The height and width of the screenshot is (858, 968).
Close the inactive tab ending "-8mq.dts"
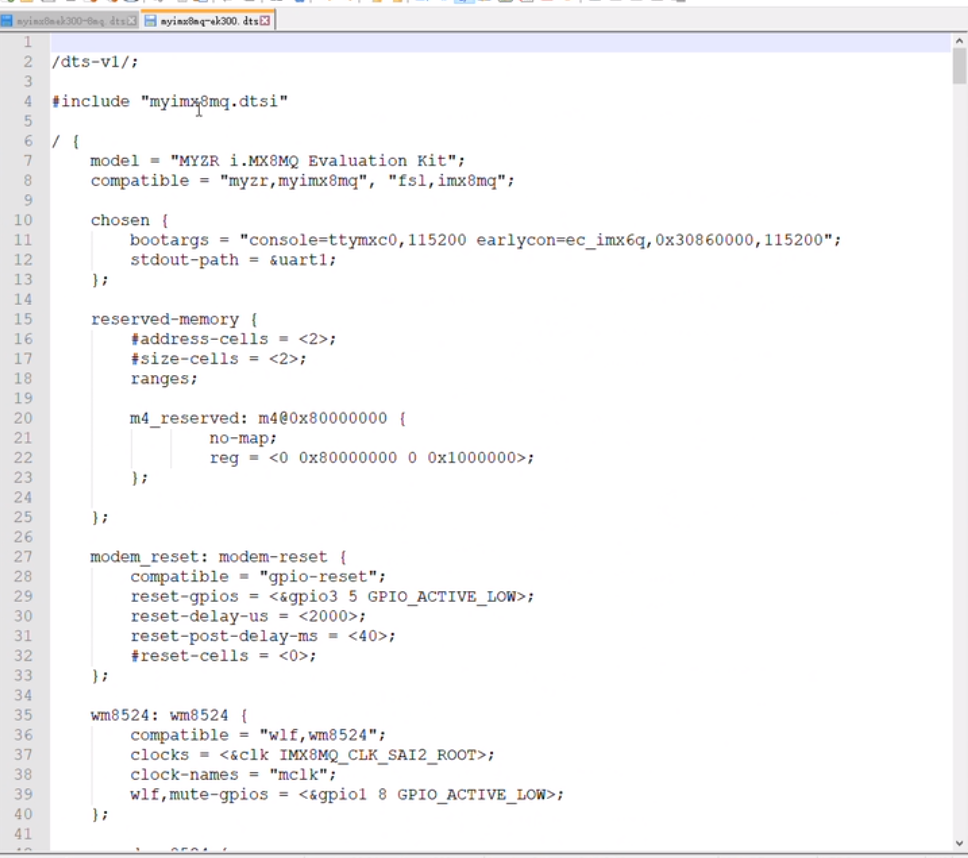(131, 21)
